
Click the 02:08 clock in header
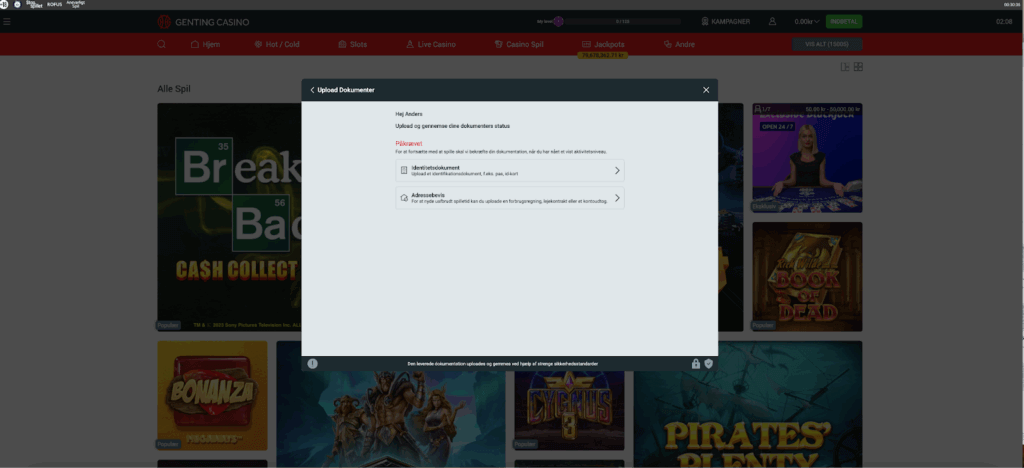(1004, 22)
